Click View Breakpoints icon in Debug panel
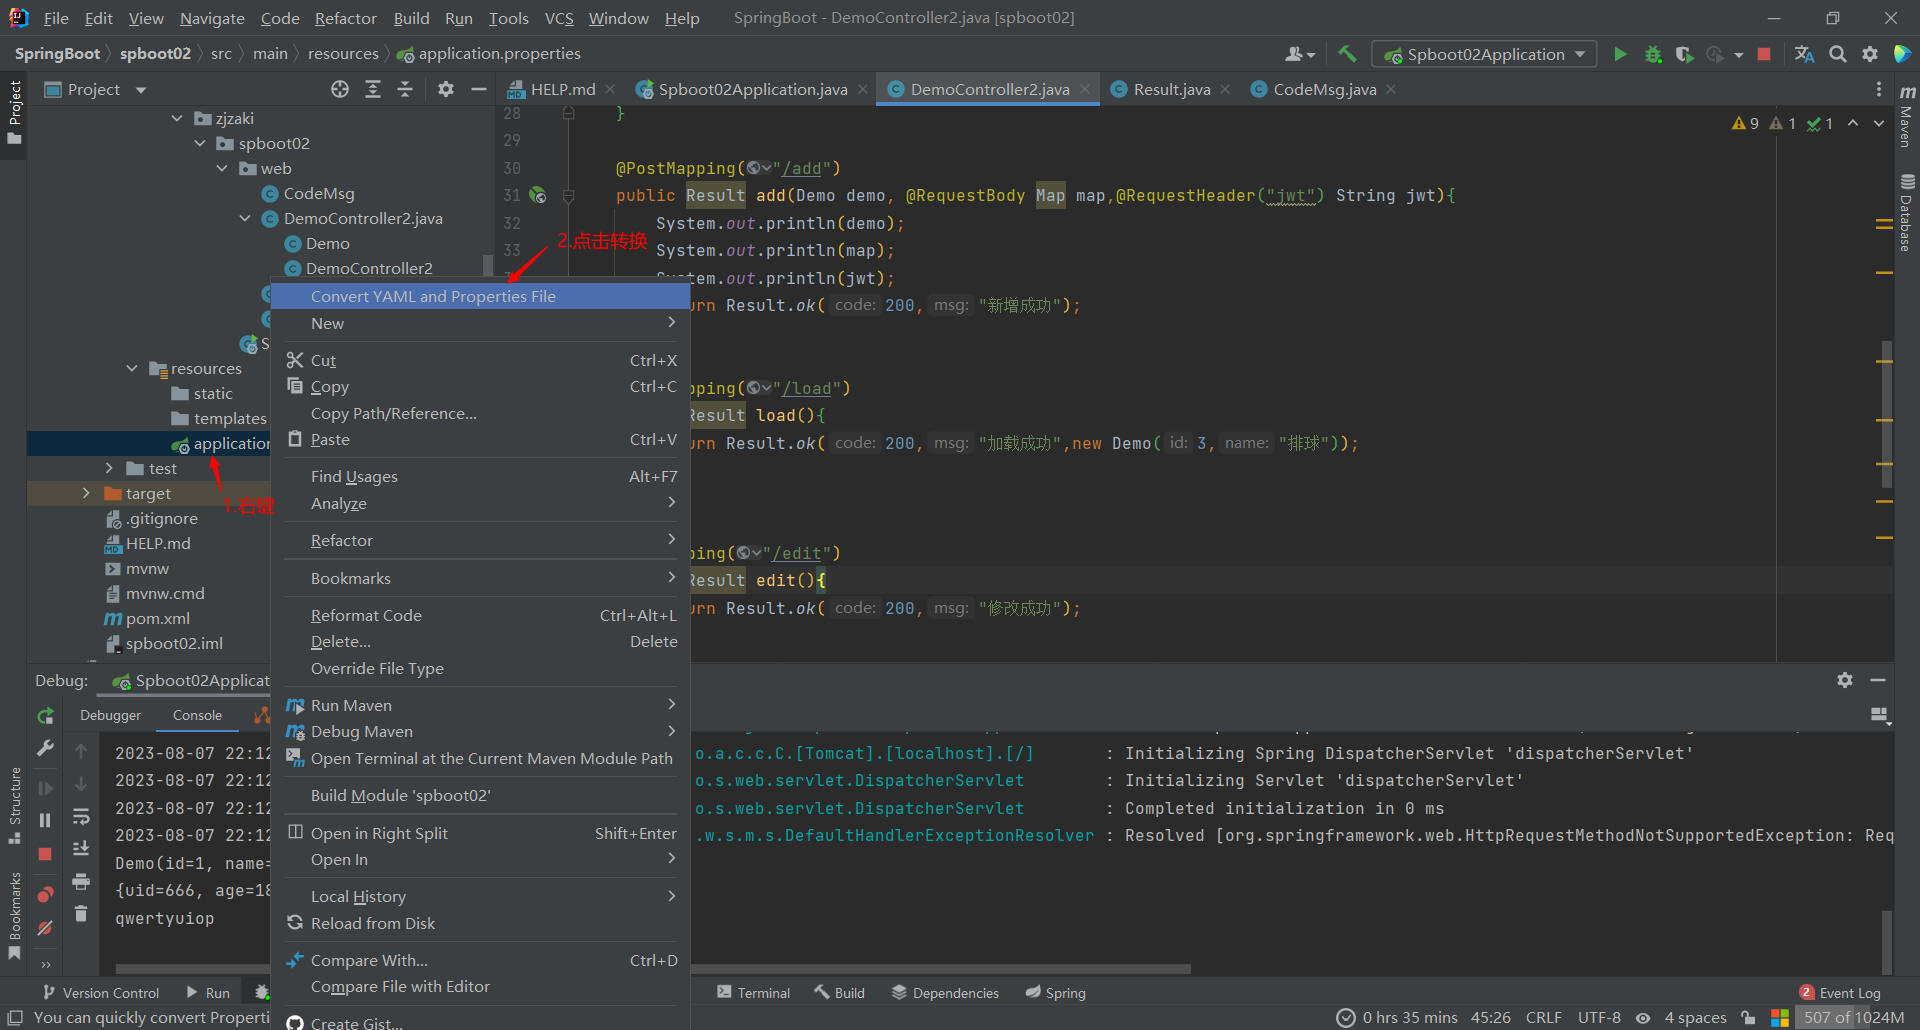 (x=45, y=894)
